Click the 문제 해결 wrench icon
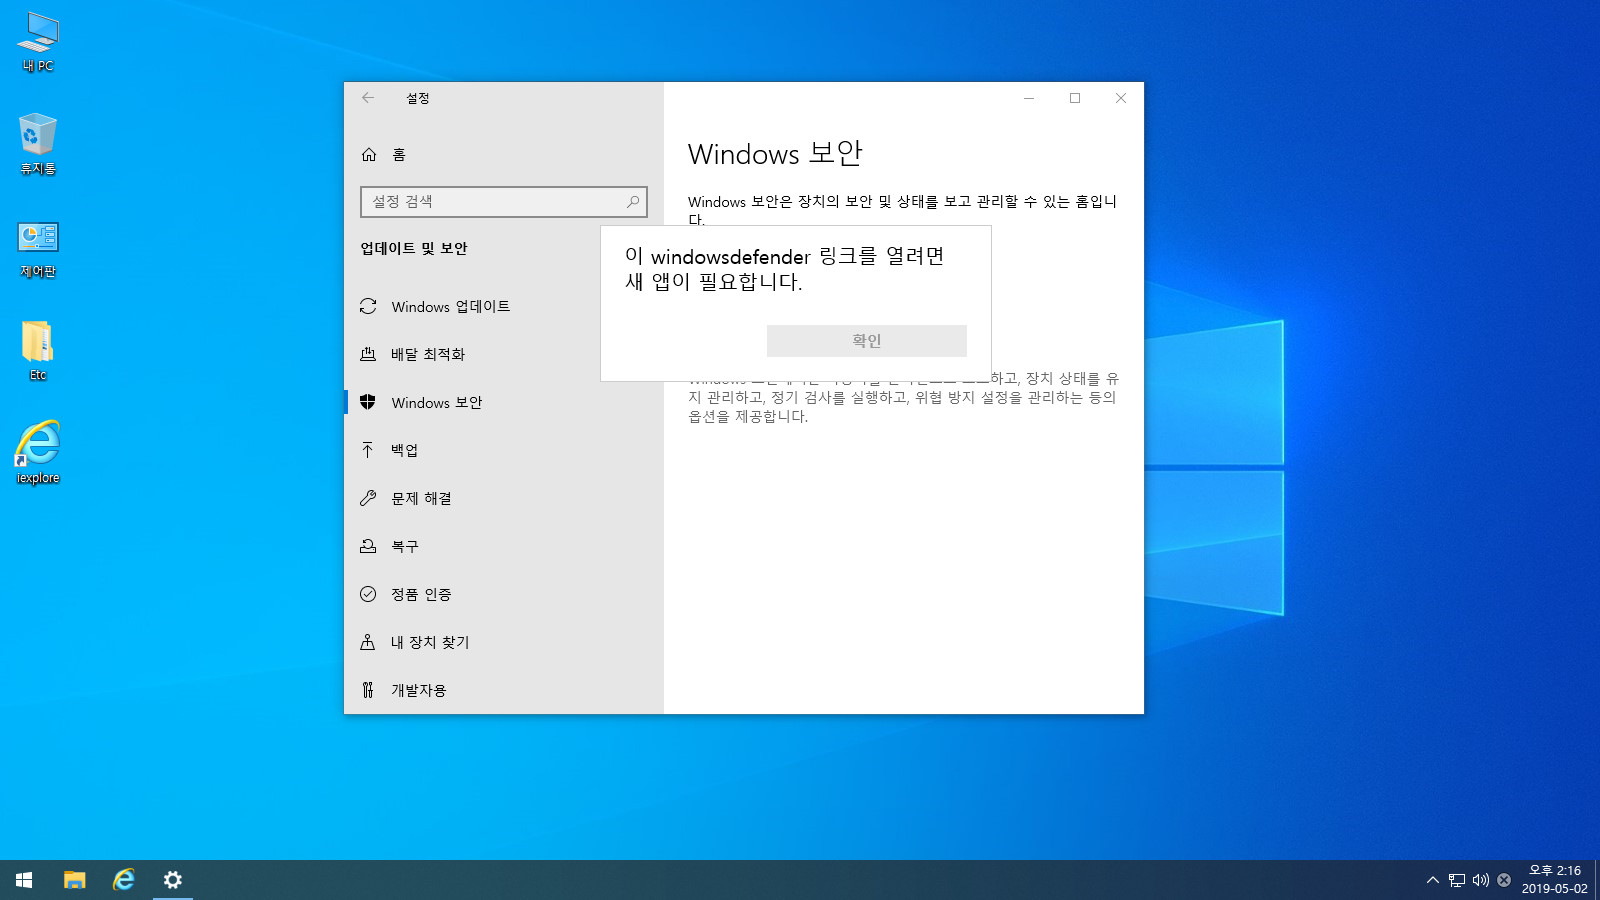Viewport: 1600px width, 900px height. click(368, 498)
